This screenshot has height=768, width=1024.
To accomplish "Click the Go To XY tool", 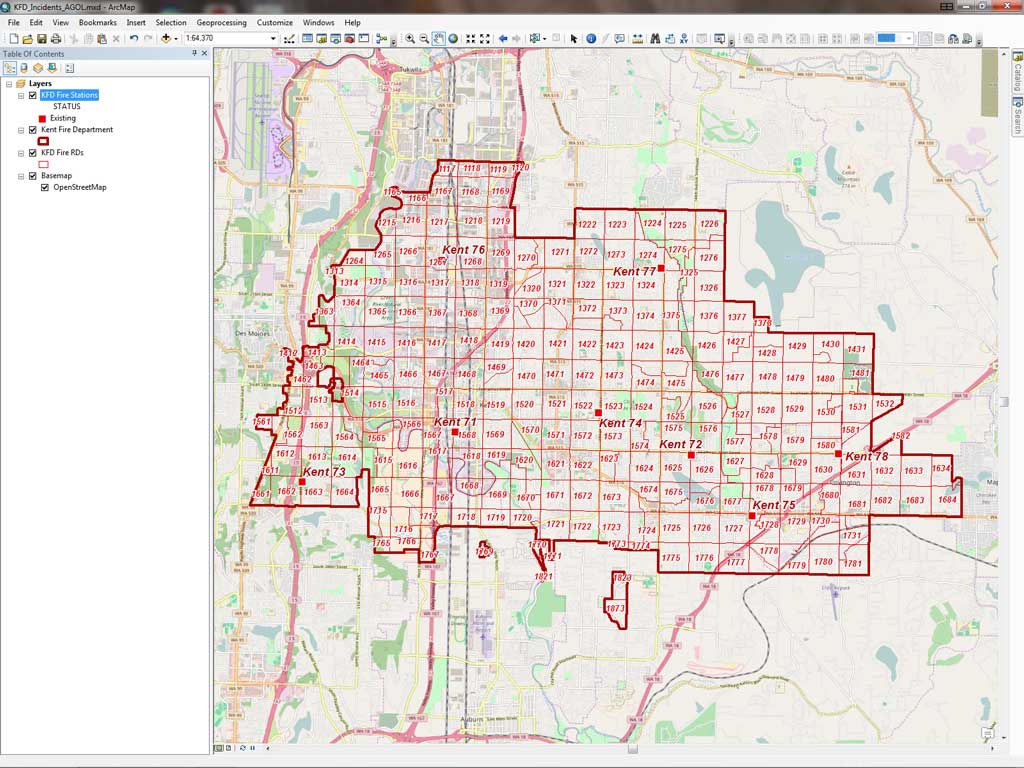I will coord(684,39).
